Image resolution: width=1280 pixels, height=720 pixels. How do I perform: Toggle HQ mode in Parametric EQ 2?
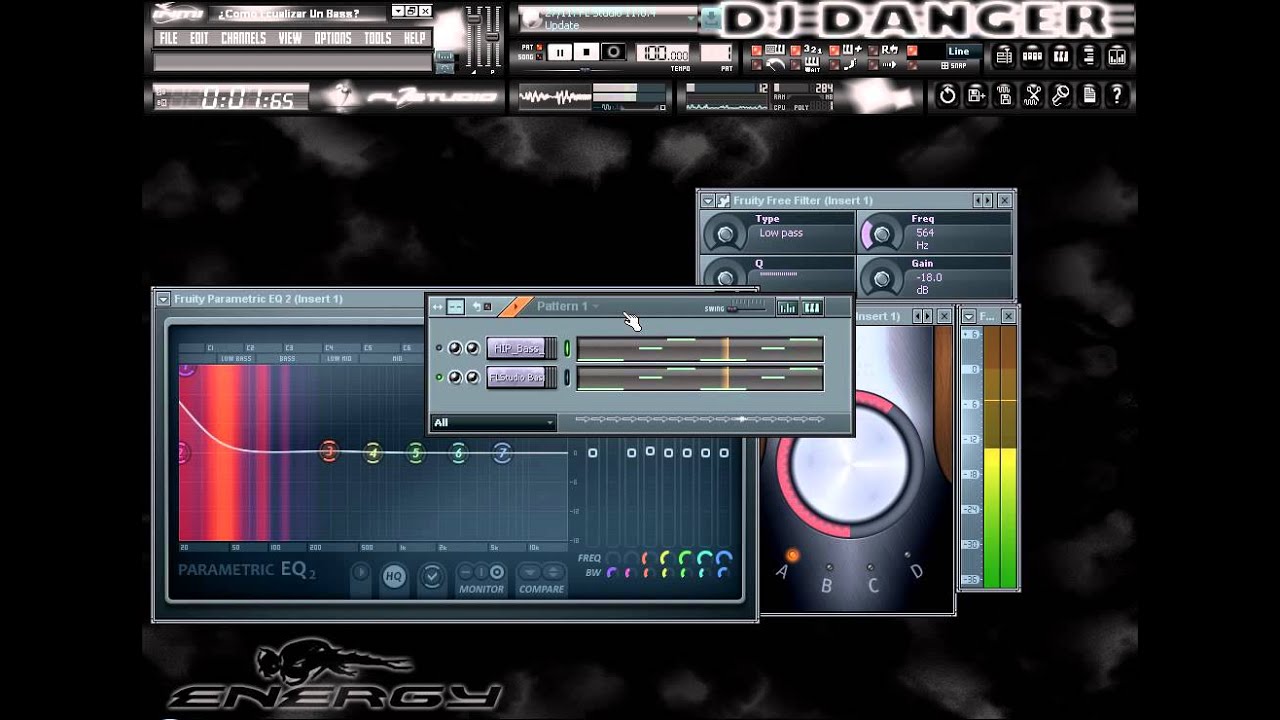click(394, 576)
